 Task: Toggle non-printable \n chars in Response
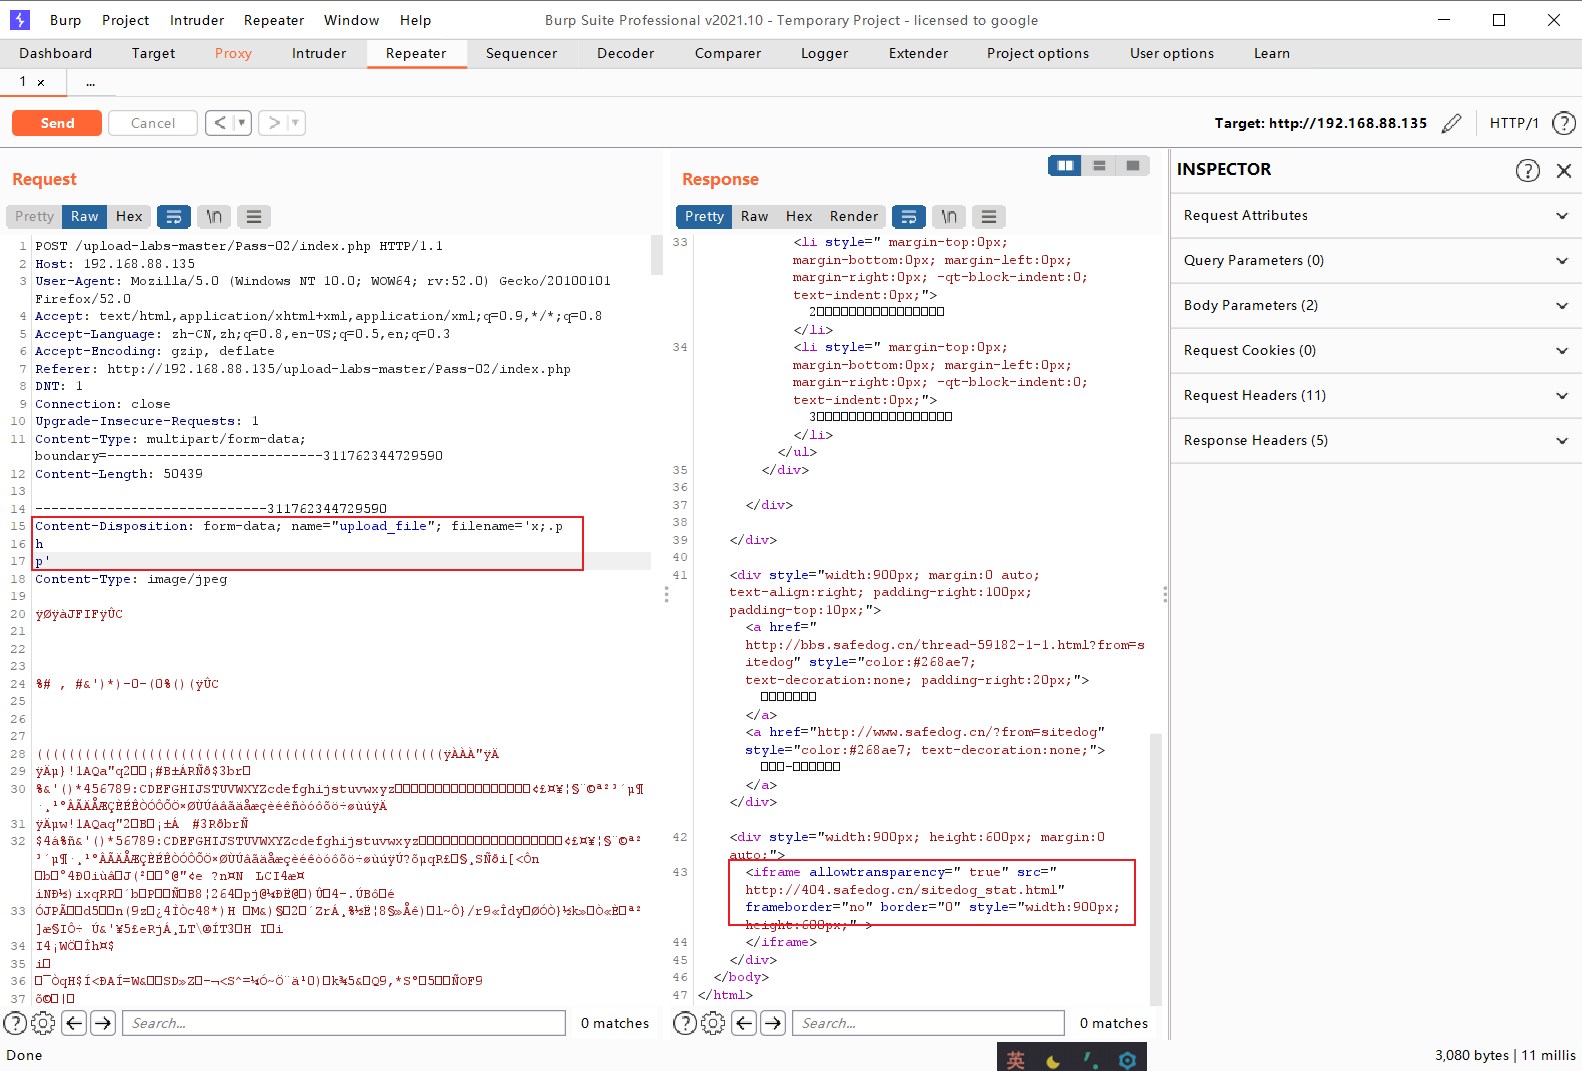[x=948, y=216]
